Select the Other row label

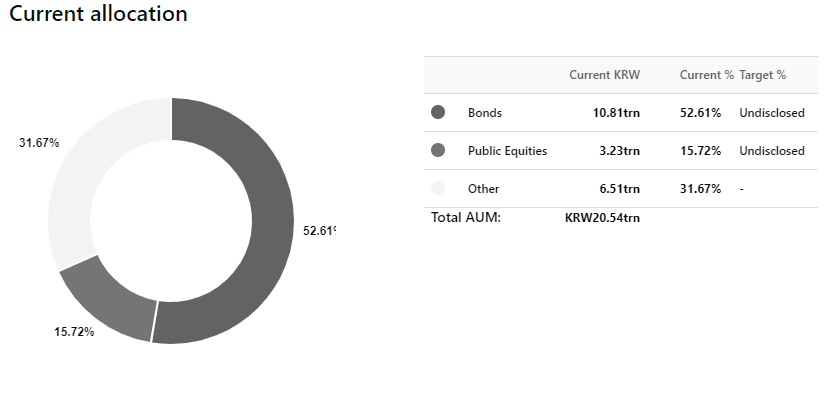483,189
